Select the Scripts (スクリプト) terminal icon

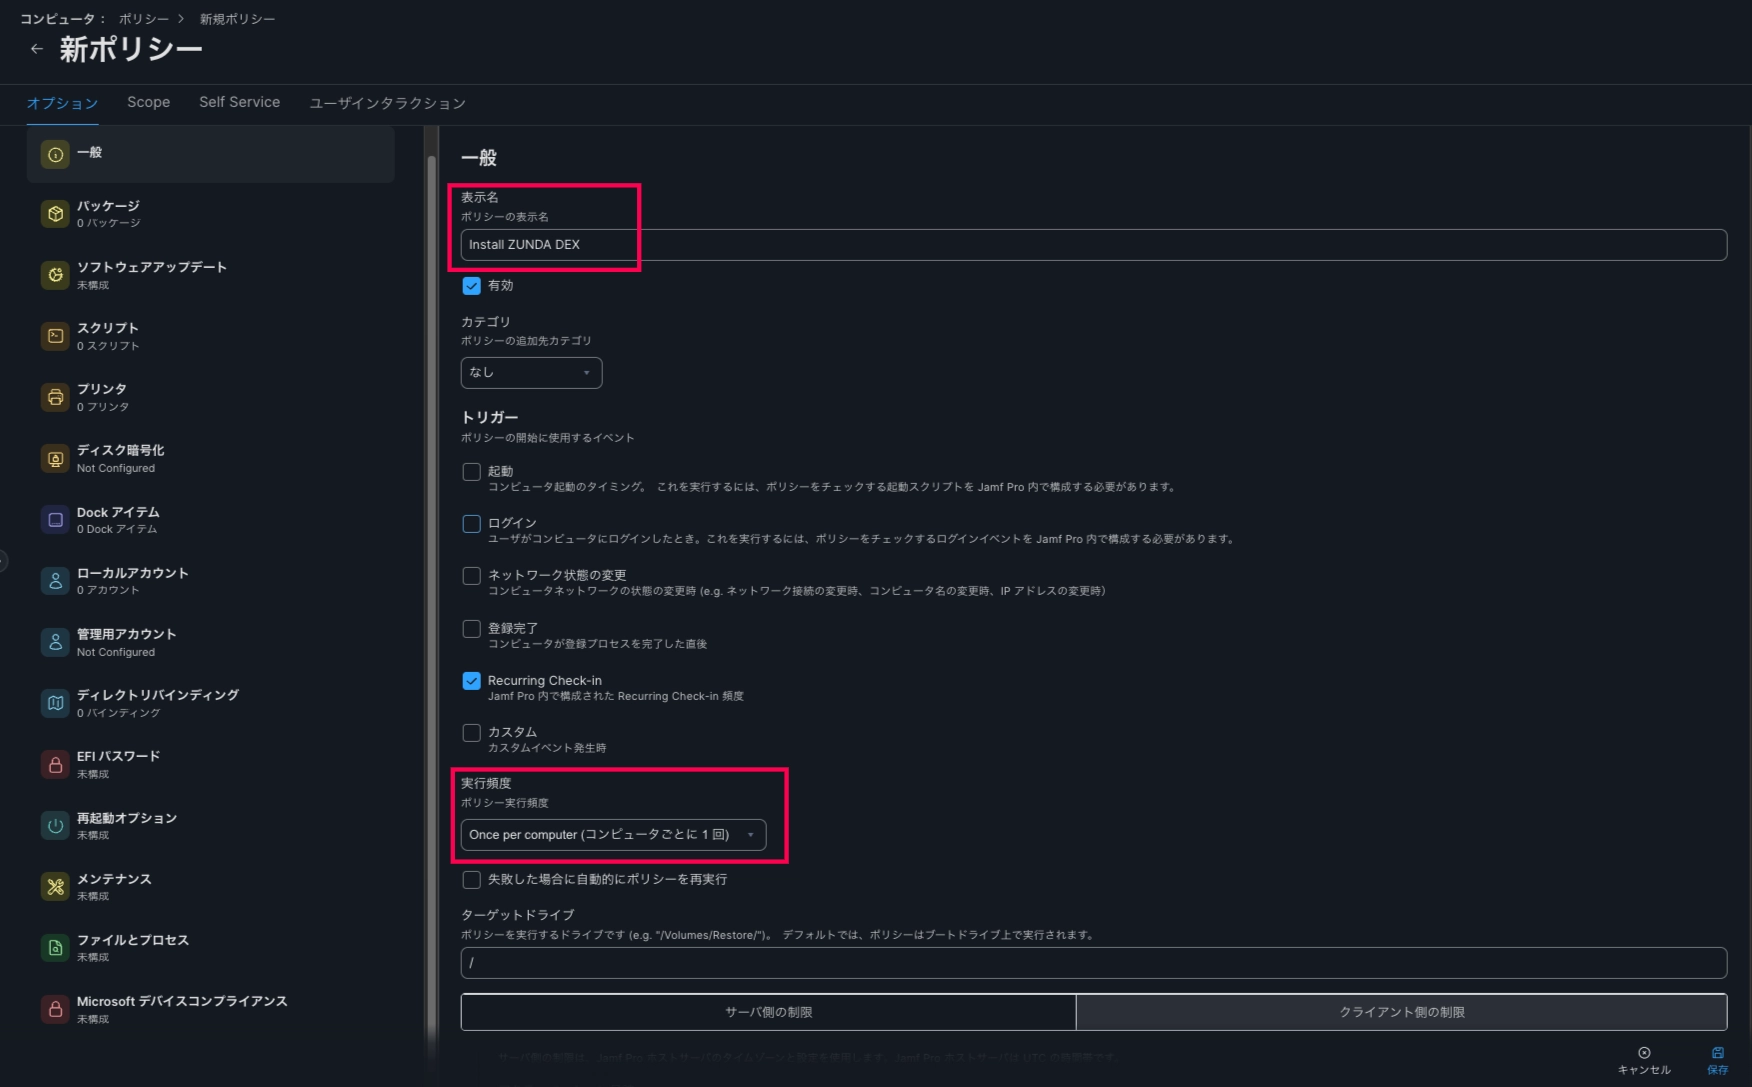tap(55, 336)
